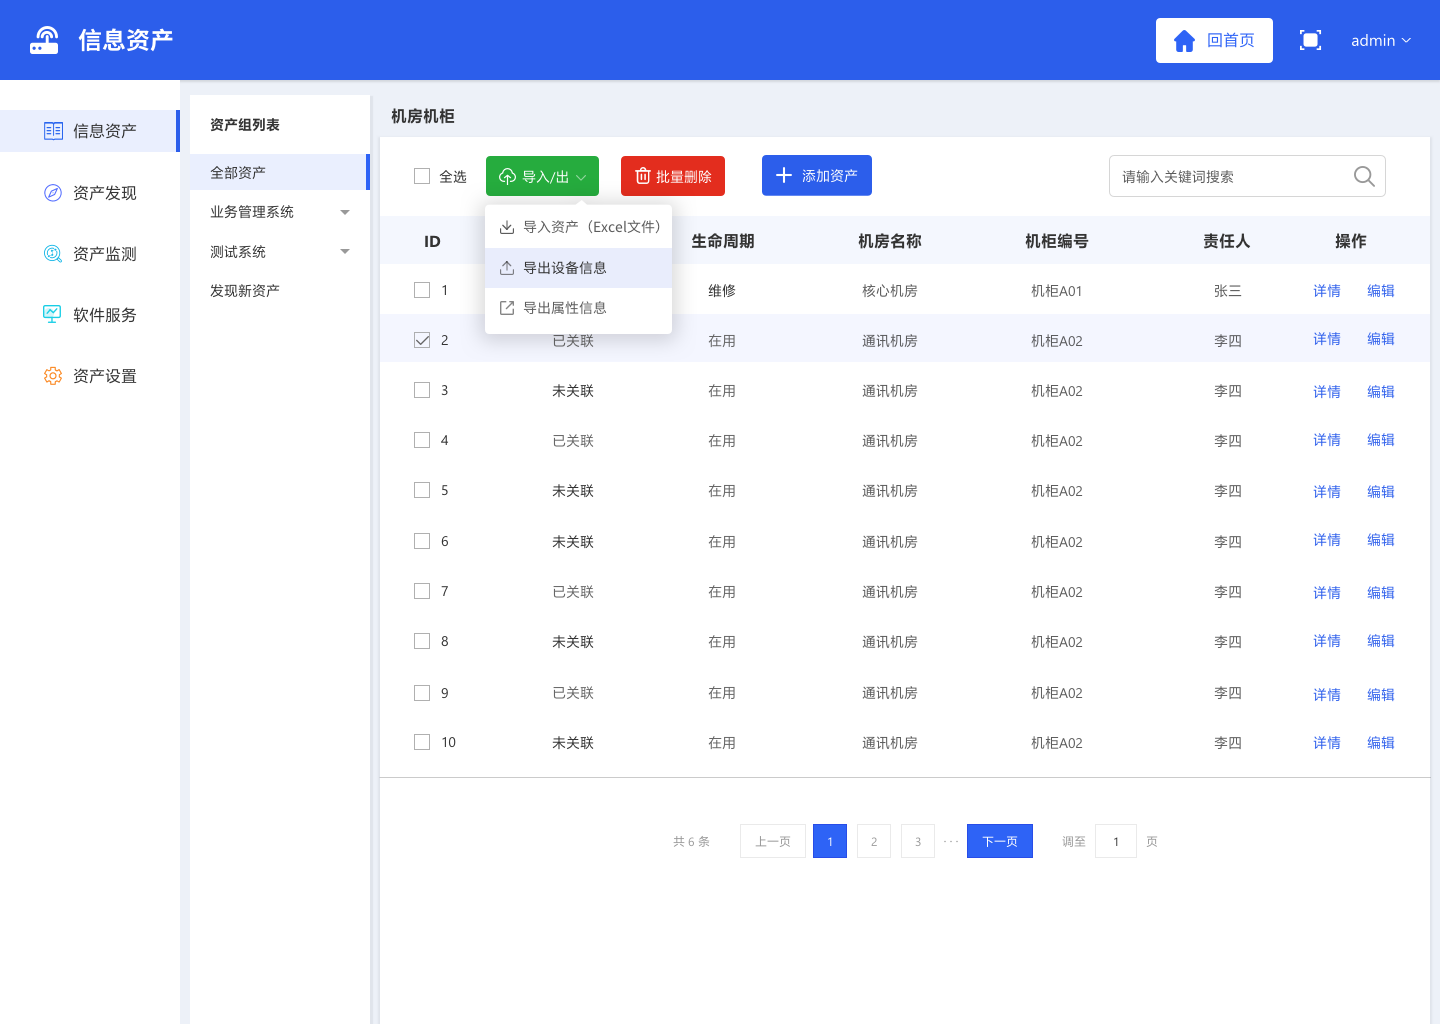Click the 批量删除 button
Image resolution: width=1440 pixels, height=1024 pixels.
(673, 176)
